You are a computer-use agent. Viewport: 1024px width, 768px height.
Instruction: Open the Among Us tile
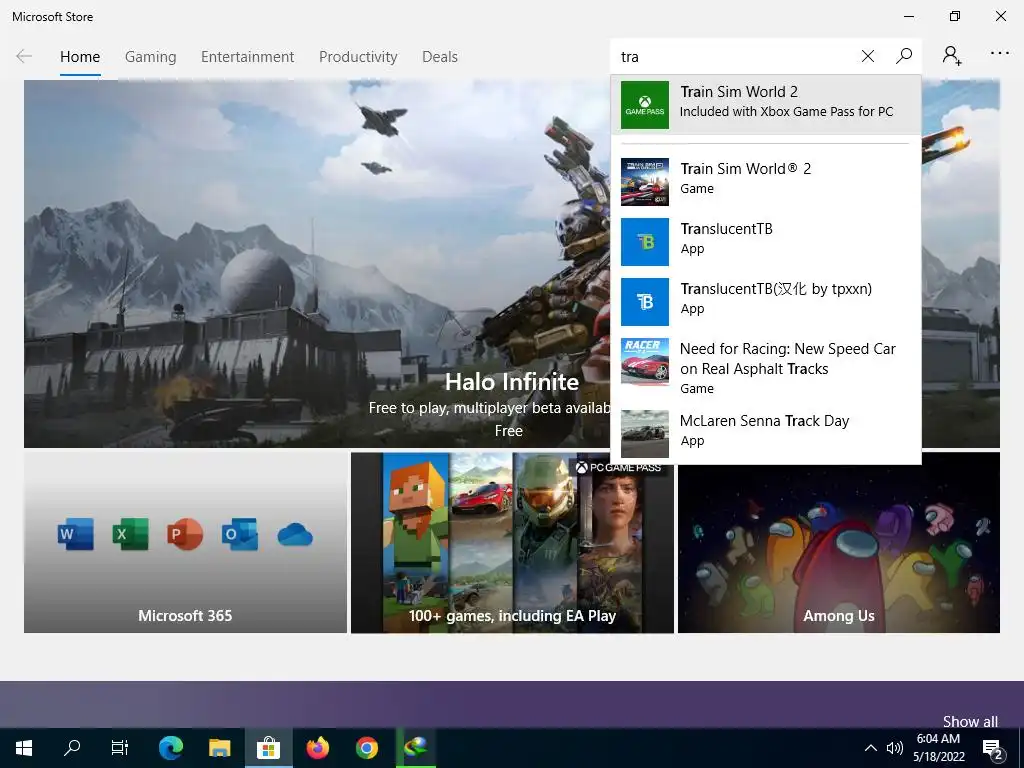pos(839,543)
